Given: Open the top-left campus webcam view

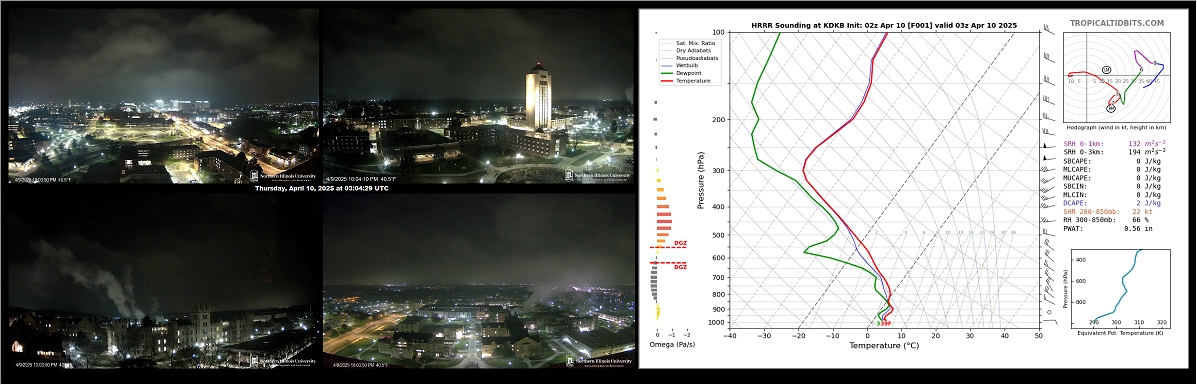Looking at the screenshot, I should tap(163, 95).
